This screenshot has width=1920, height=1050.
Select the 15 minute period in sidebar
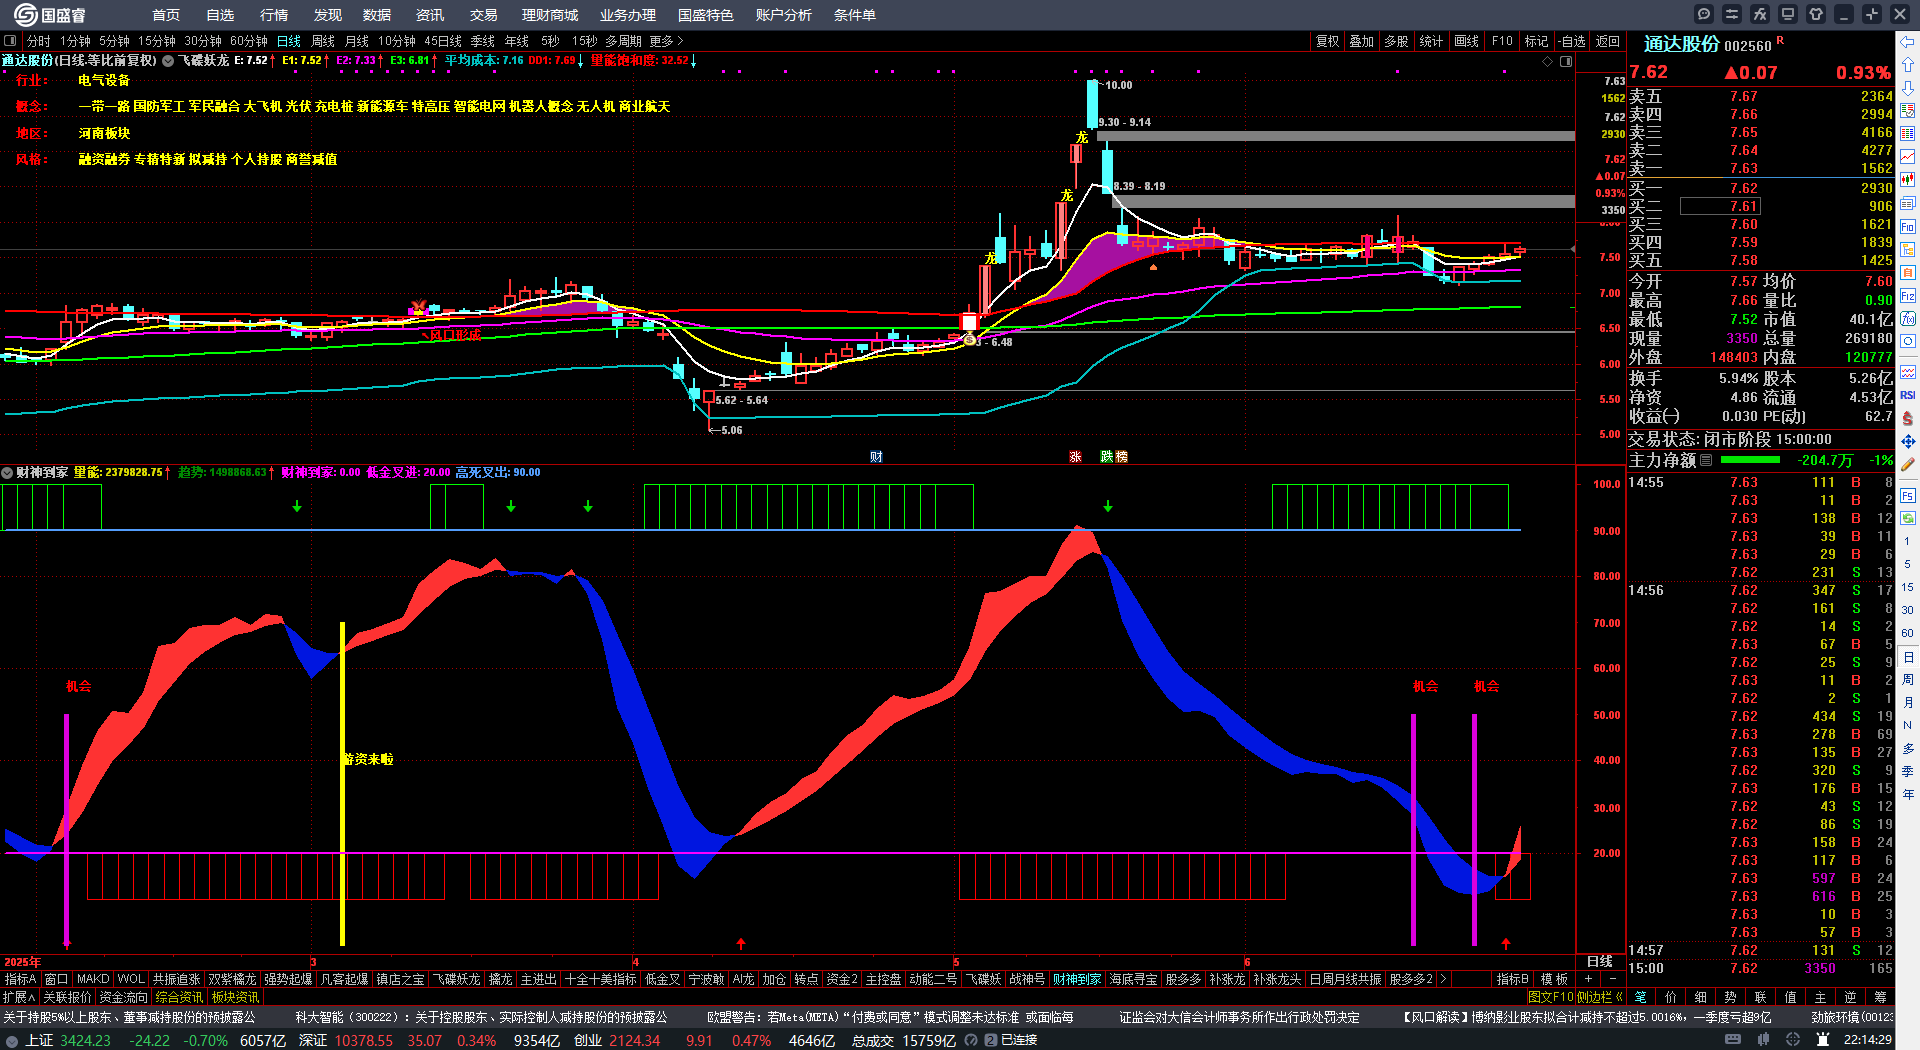tap(1908, 587)
